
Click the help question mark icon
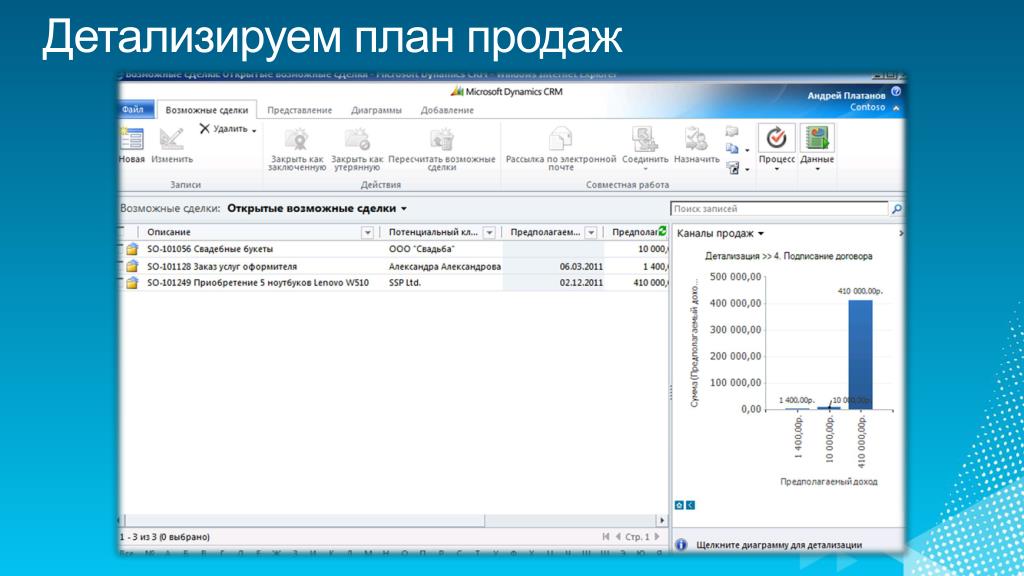[x=896, y=91]
